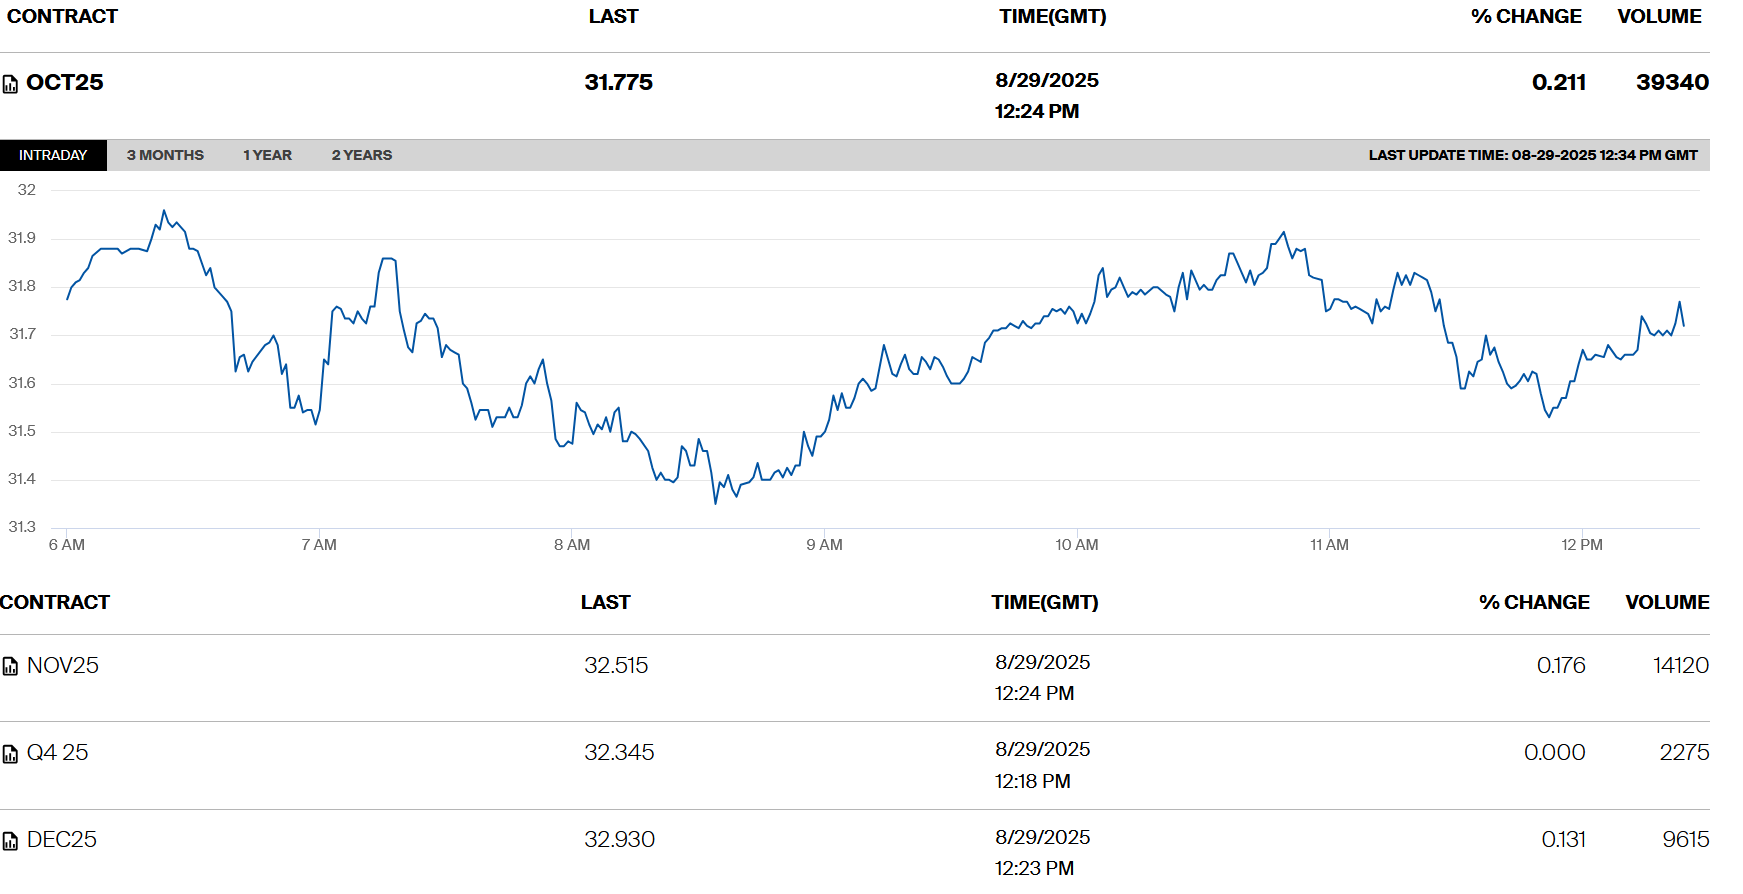Open the OCT25 contract row
This screenshot has width=1743, height=894.
[65, 82]
